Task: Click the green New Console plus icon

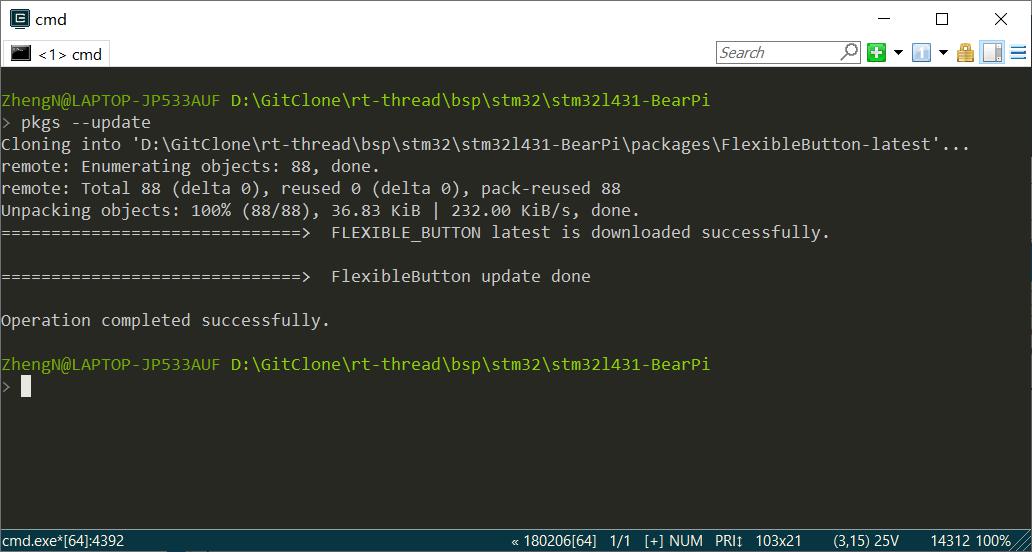Action: tap(876, 53)
